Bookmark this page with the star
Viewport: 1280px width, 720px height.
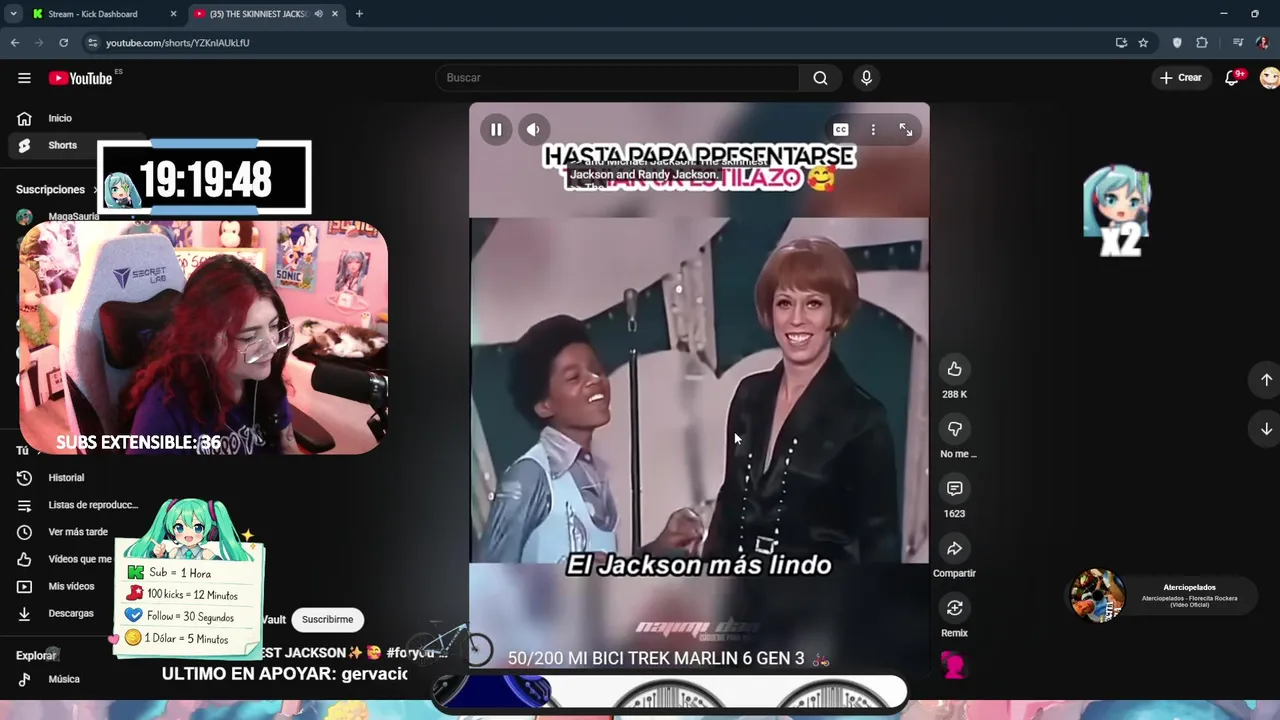tap(1143, 43)
